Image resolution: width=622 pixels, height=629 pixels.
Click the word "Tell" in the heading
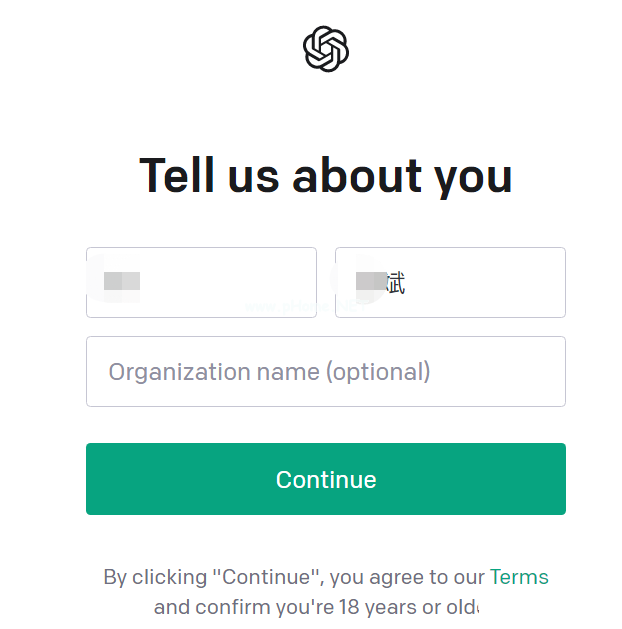pyautogui.click(x=177, y=176)
